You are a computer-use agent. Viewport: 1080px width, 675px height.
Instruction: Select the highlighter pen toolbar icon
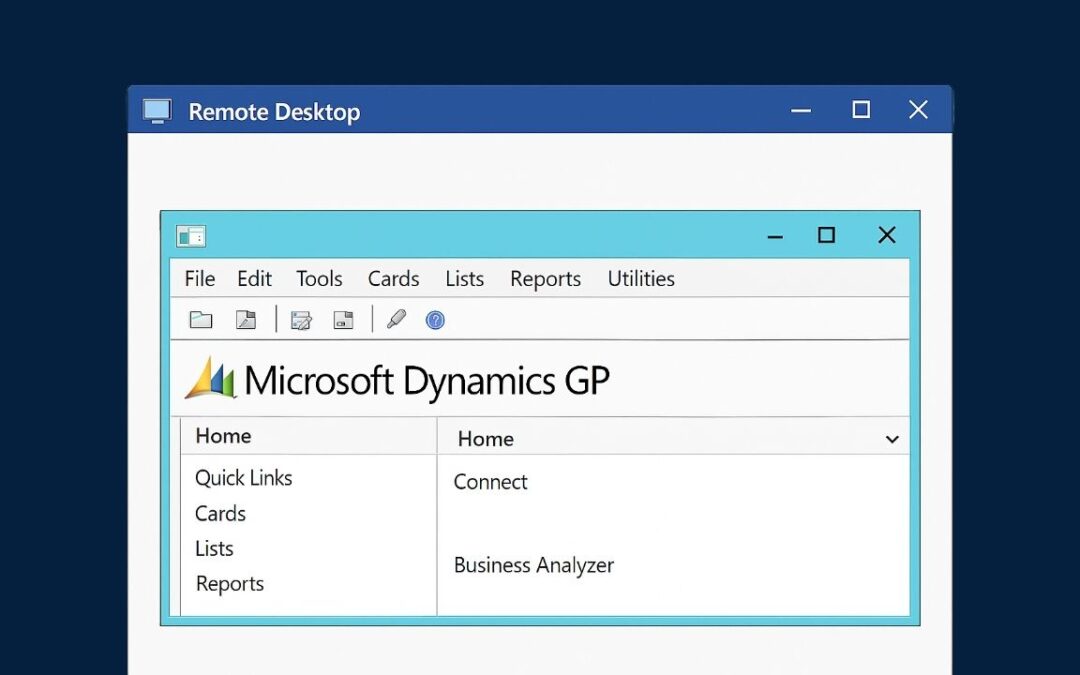(396, 319)
